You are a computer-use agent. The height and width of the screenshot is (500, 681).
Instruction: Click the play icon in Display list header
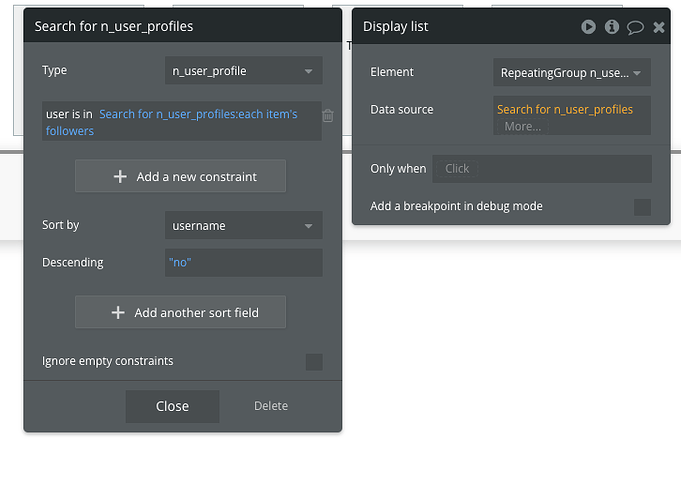coord(589,27)
